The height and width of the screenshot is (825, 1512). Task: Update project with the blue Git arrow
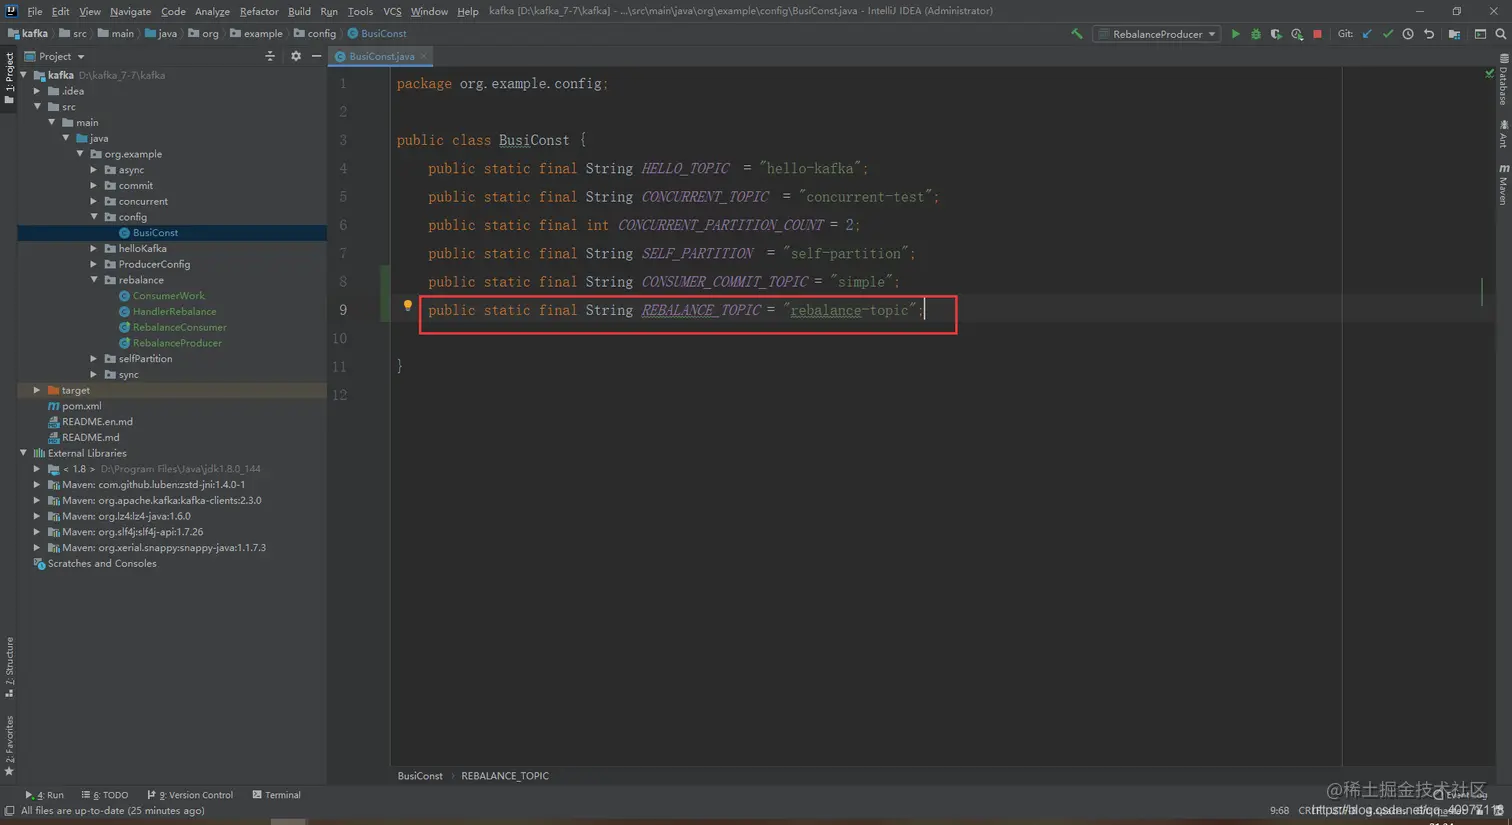1367,34
